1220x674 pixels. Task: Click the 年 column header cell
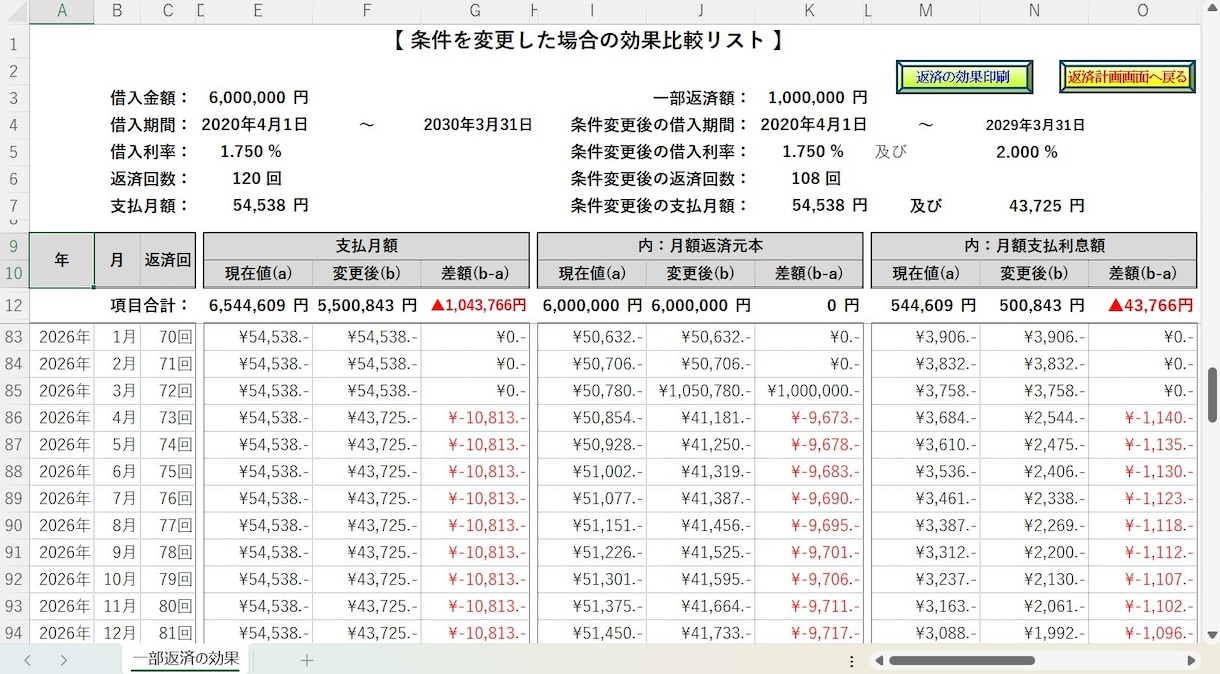pos(62,260)
